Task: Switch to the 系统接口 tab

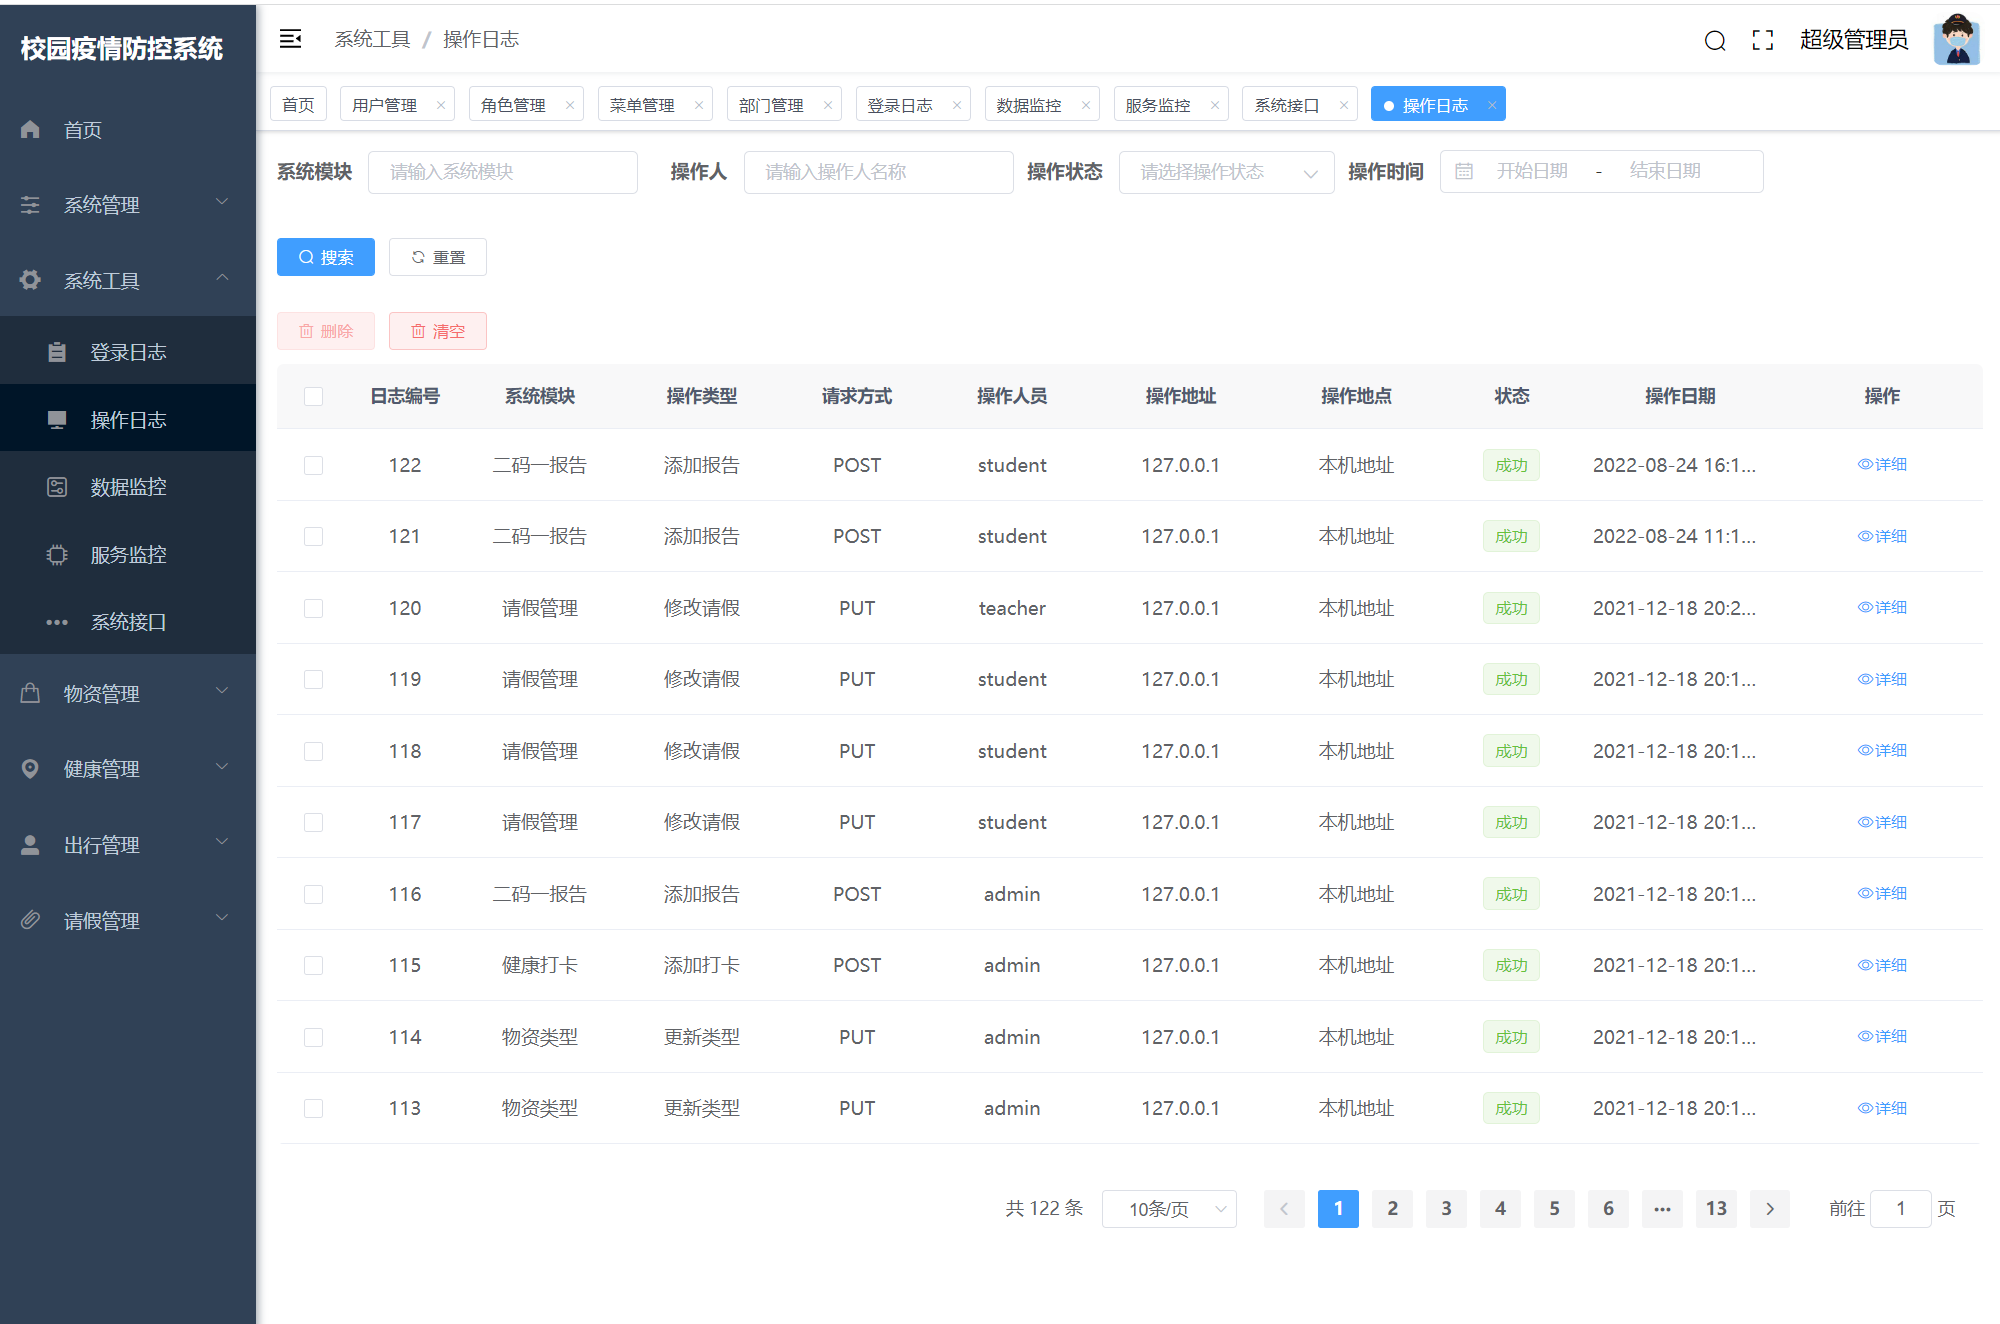Action: click(x=1286, y=105)
